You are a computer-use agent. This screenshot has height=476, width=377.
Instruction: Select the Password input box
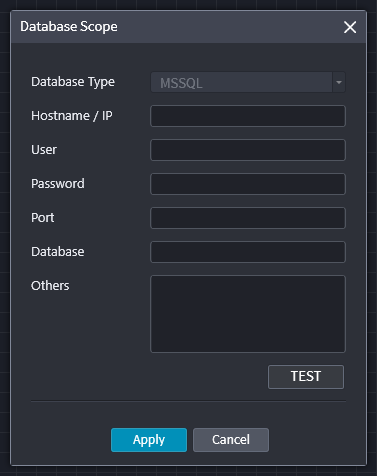point(248,184)
